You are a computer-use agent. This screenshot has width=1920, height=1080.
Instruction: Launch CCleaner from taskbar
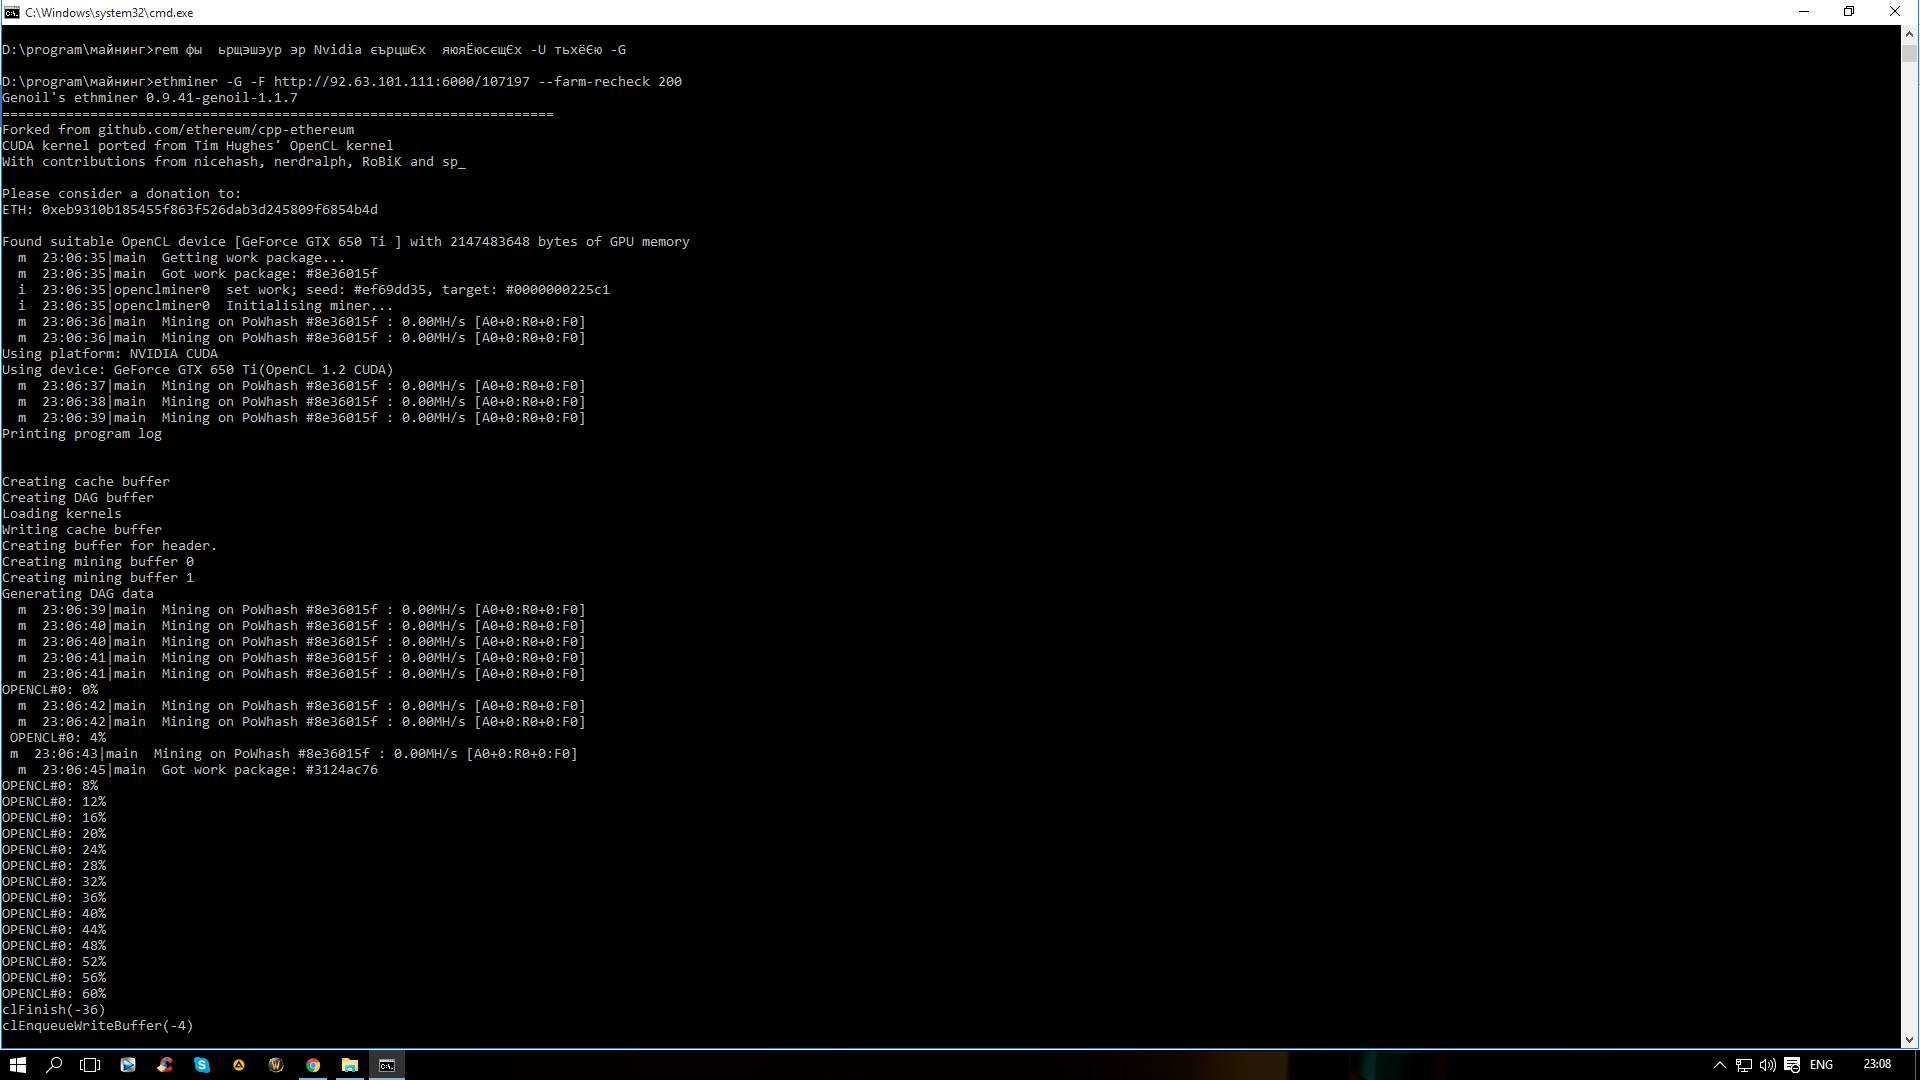click(x=165, y=1065)
